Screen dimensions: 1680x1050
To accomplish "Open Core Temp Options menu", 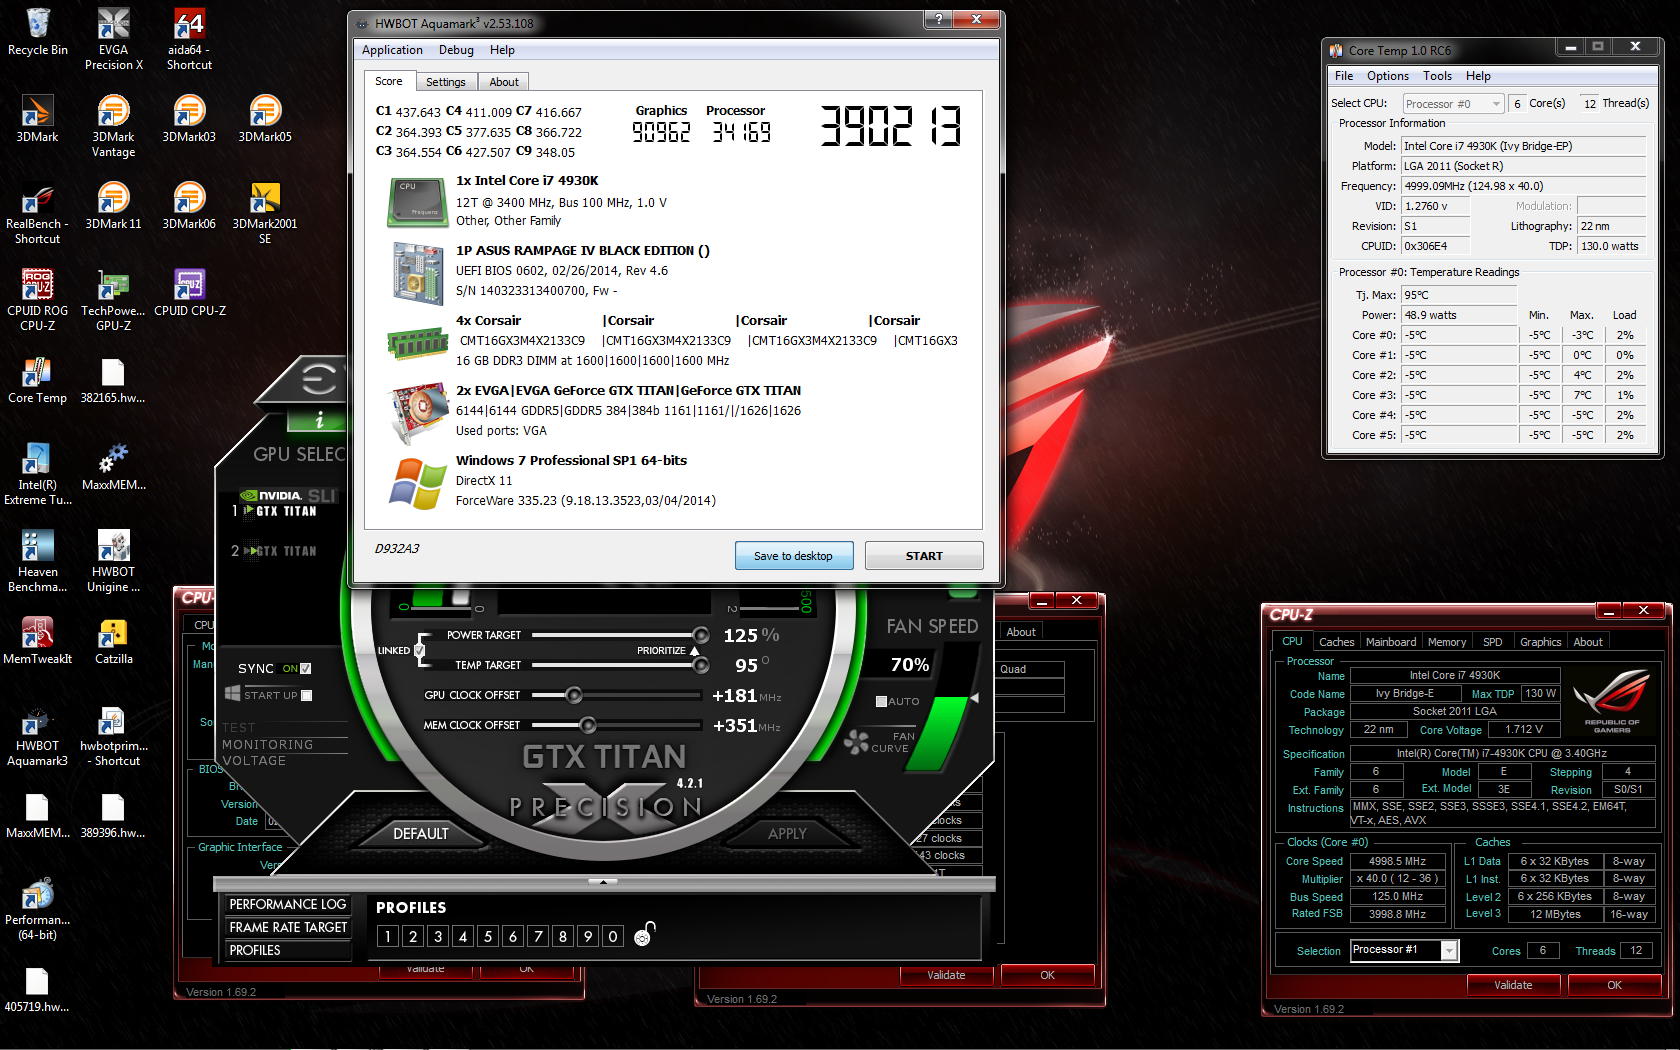I will 1387,76.
